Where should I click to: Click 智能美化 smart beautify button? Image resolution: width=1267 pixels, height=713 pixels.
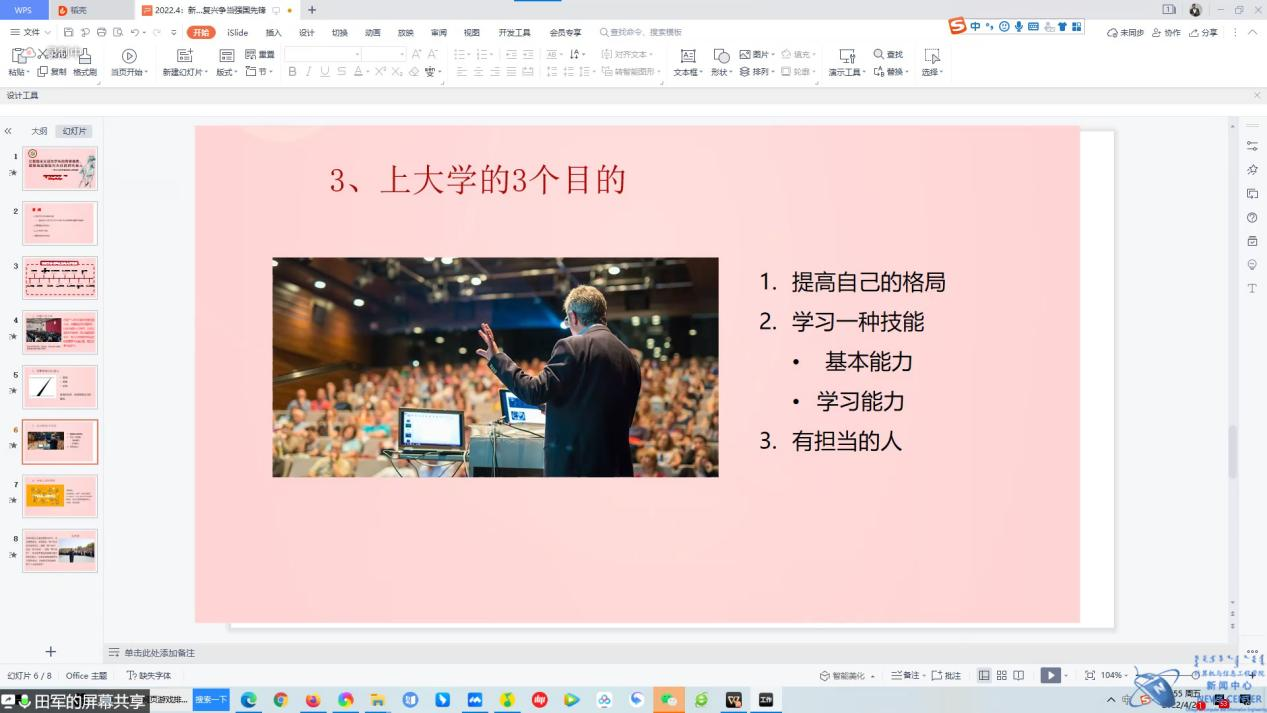[847, 676]
